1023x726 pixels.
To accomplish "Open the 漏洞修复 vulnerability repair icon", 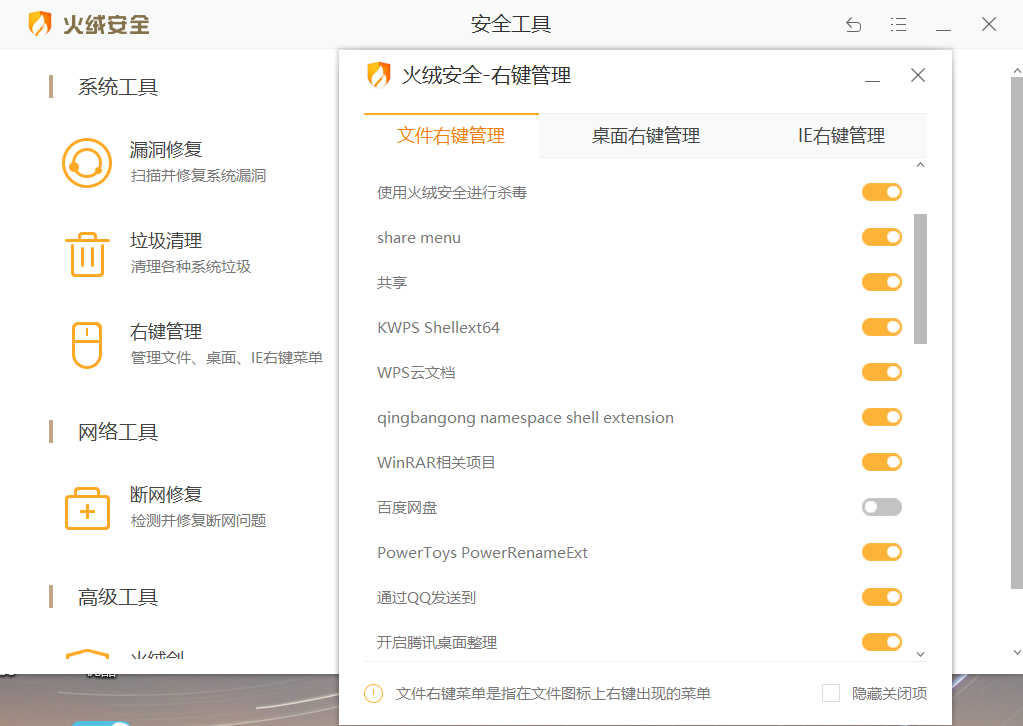I will (87, 162).
